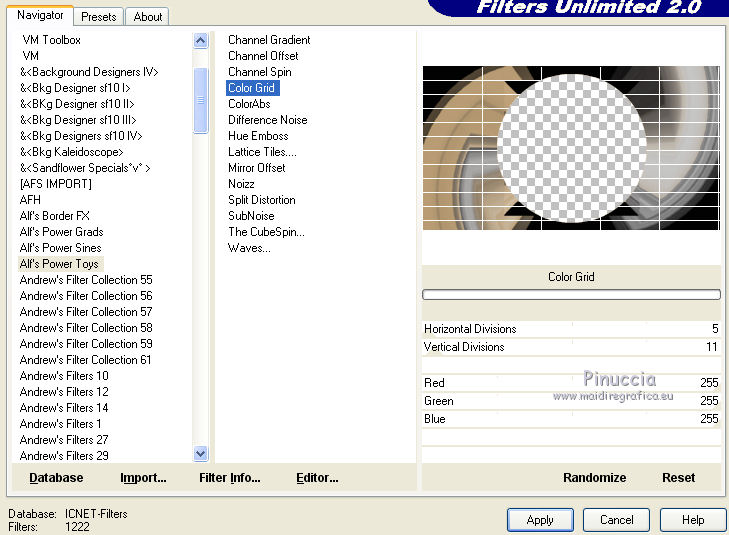Reset filter parameters
This screenshot has height=535, width=729.
(678, 477)
